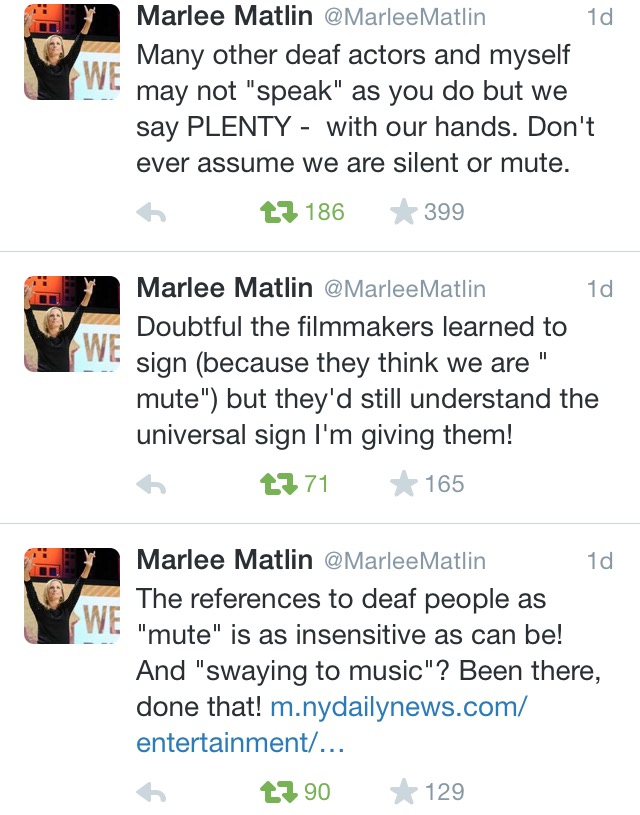Retweet the tweet with 71 retweets
The height and width of the screenshot is (815, 640).
coord(279,484)
